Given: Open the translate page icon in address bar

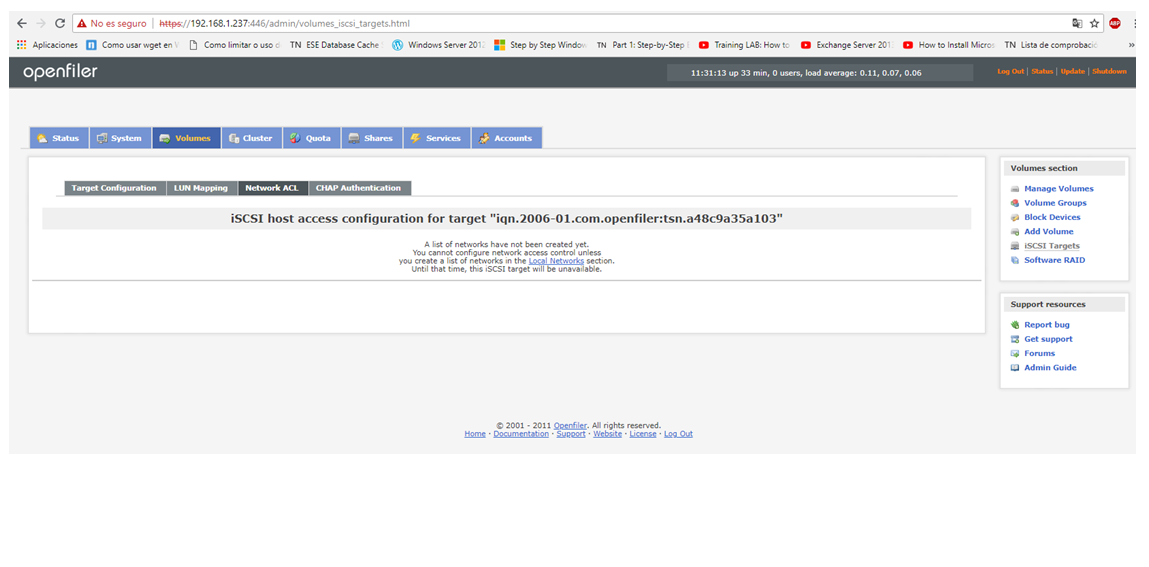Looking at the screenshot, I should click(1077, 23).
